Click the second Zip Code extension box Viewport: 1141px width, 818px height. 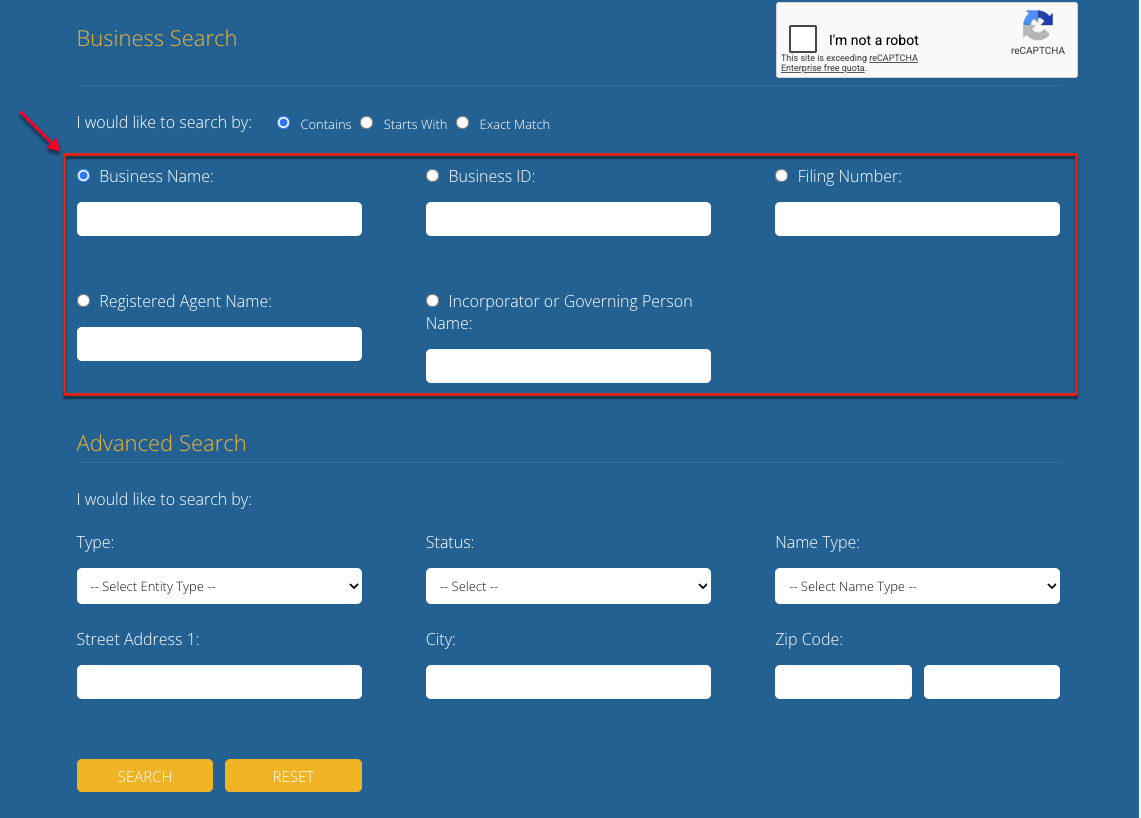pos(992,682)
